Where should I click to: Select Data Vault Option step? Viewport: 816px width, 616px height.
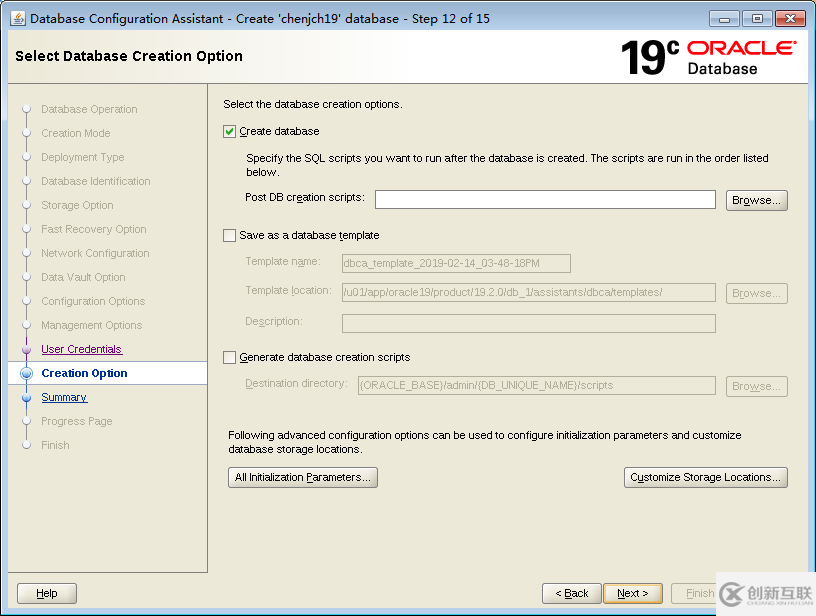[x=83, y=277]
